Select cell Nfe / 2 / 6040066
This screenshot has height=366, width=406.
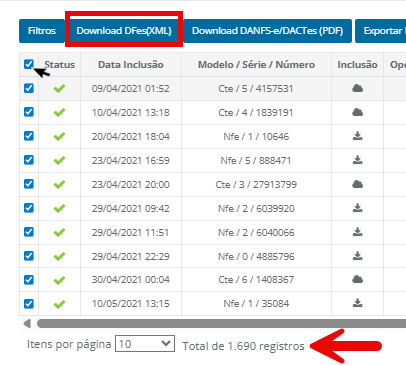(256, 233)
